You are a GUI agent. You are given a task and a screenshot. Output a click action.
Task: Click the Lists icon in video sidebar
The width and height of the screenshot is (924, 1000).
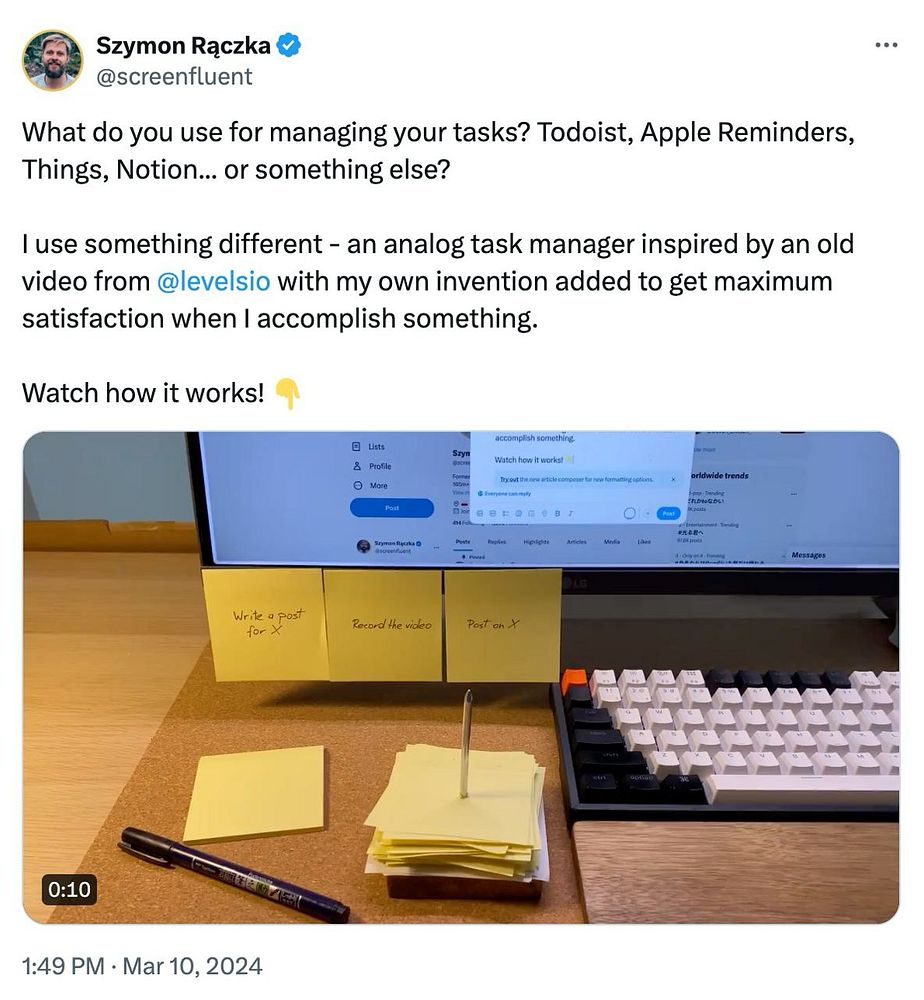[356, 446]
